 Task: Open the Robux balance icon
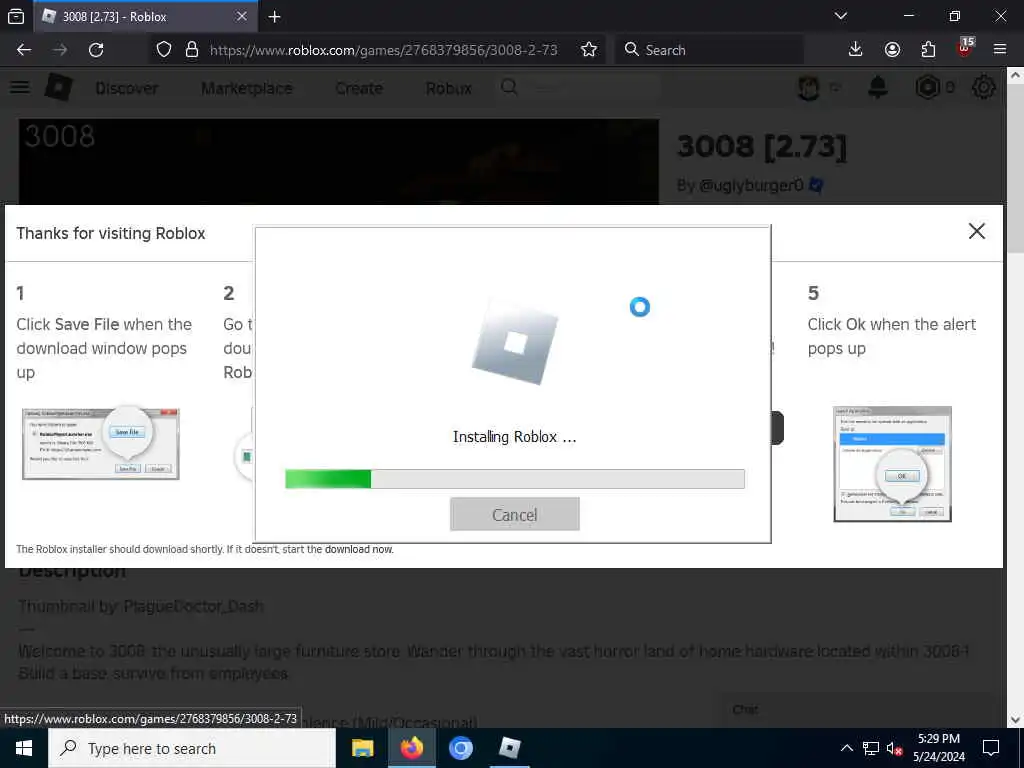tap(927, 88)
